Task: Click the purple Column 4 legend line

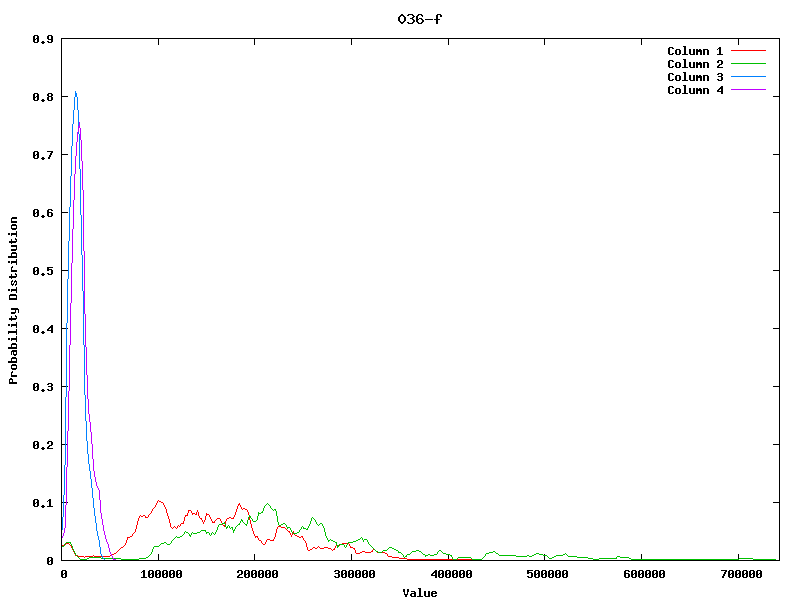Action: pyautogui.click(x=748, y=90)
